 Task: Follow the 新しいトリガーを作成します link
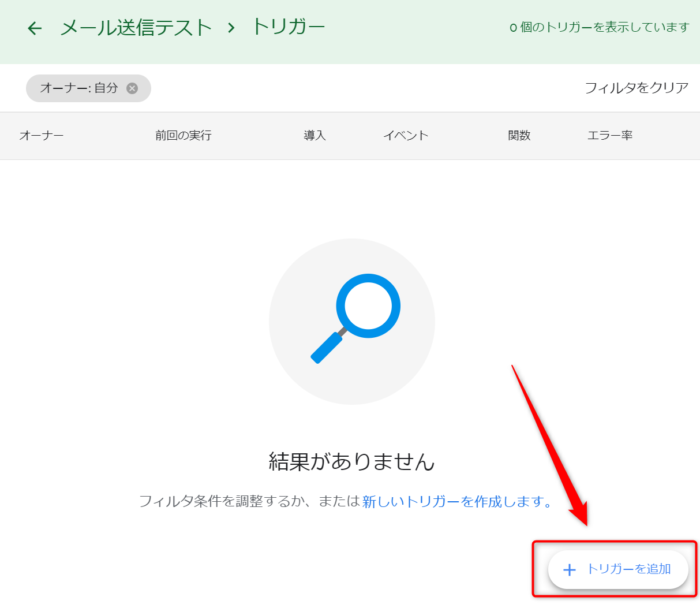[x=456, y=500]
